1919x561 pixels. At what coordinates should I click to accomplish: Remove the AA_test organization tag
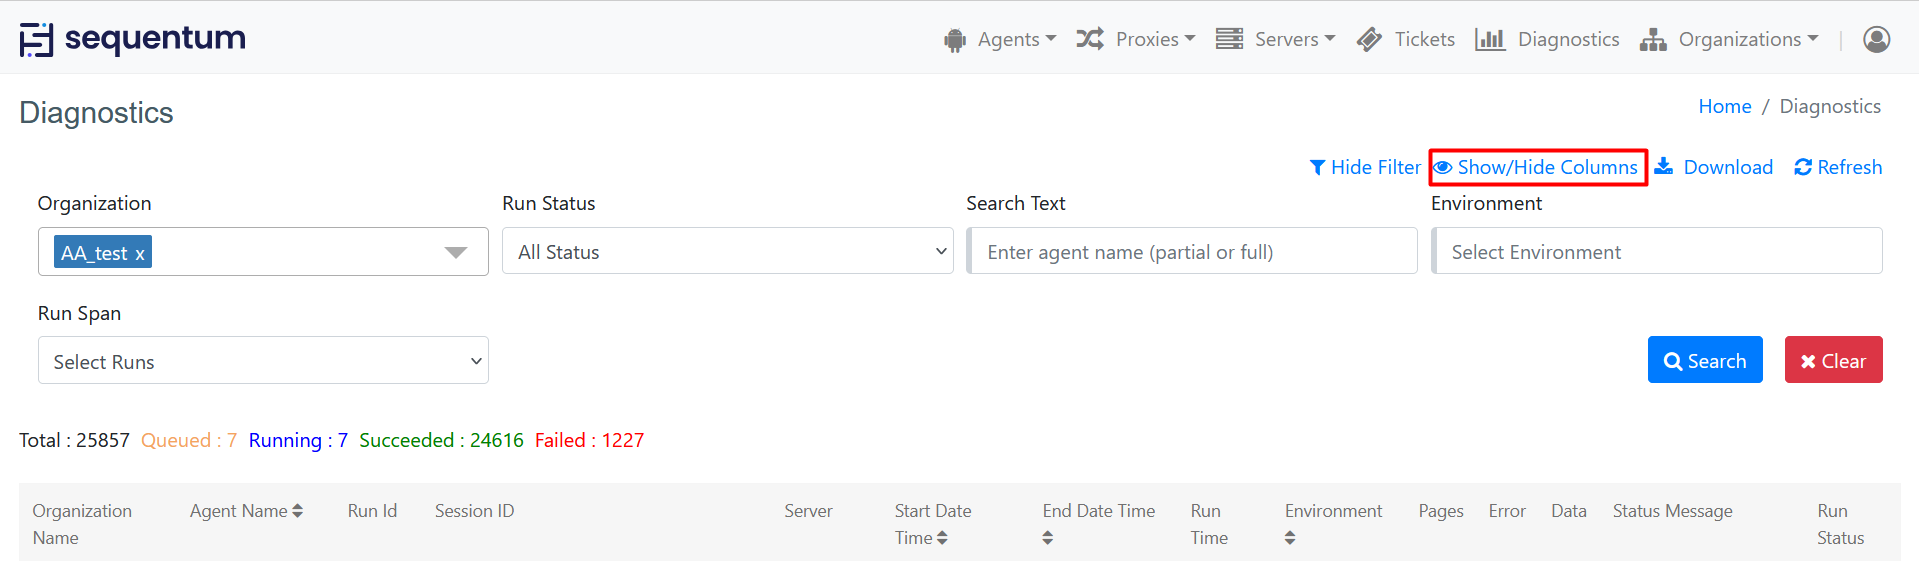140,254
